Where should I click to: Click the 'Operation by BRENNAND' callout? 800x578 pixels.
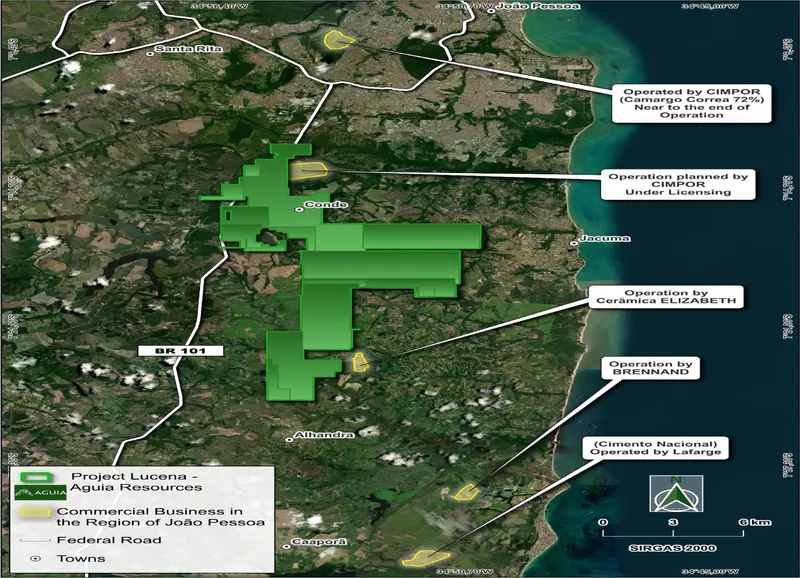point(651,368)
